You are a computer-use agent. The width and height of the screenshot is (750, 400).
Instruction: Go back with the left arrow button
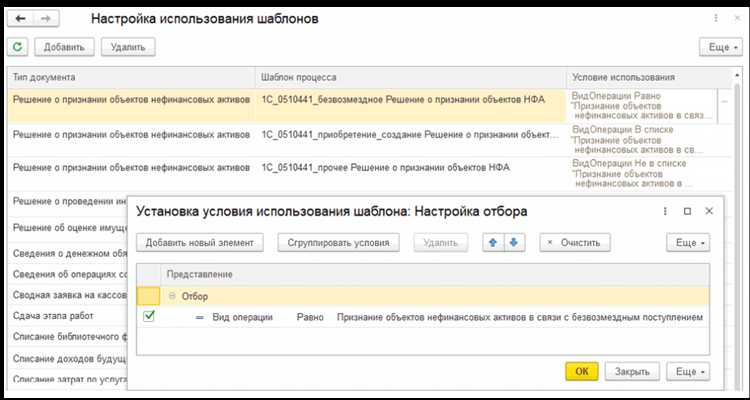point(20,19)
